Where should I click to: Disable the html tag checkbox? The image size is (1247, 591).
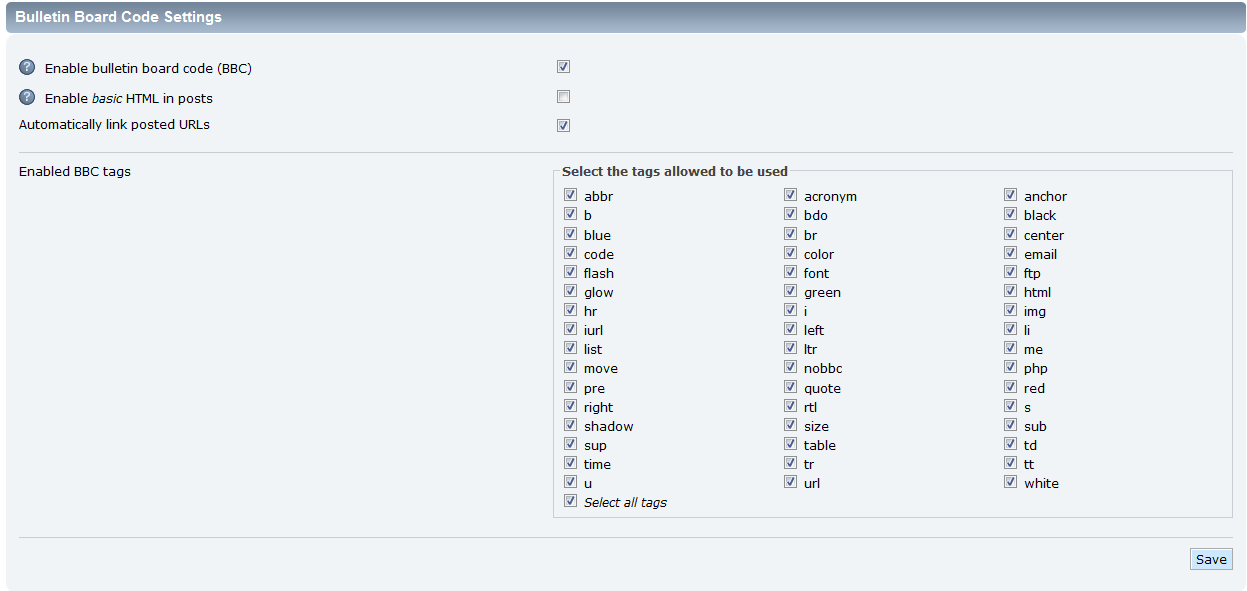[1010, 292]
